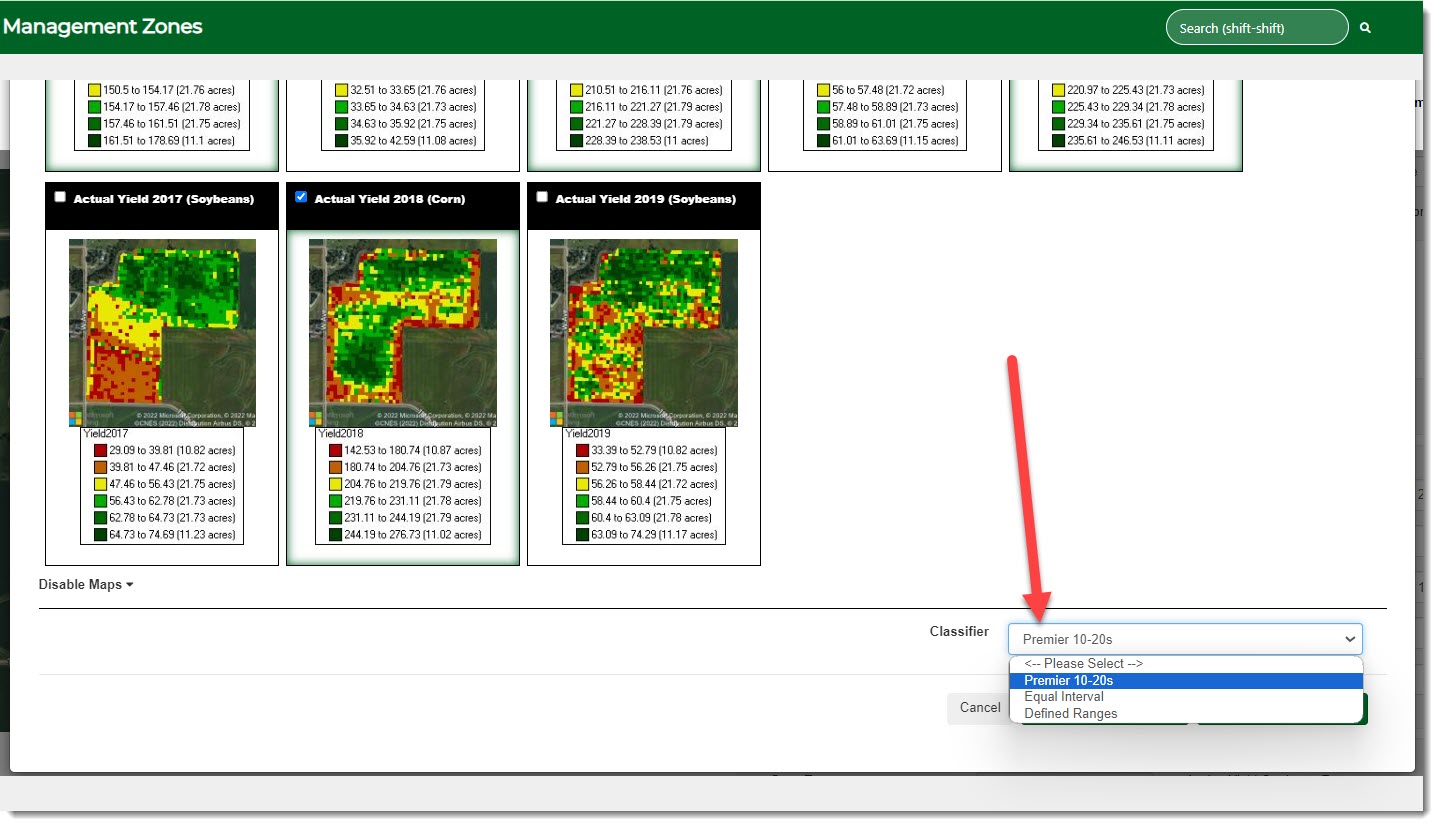1438x826 pixels.
Task: Click the red swatch in Yield2017 legend
Action: pyautogui.click(x=100, y=451)
